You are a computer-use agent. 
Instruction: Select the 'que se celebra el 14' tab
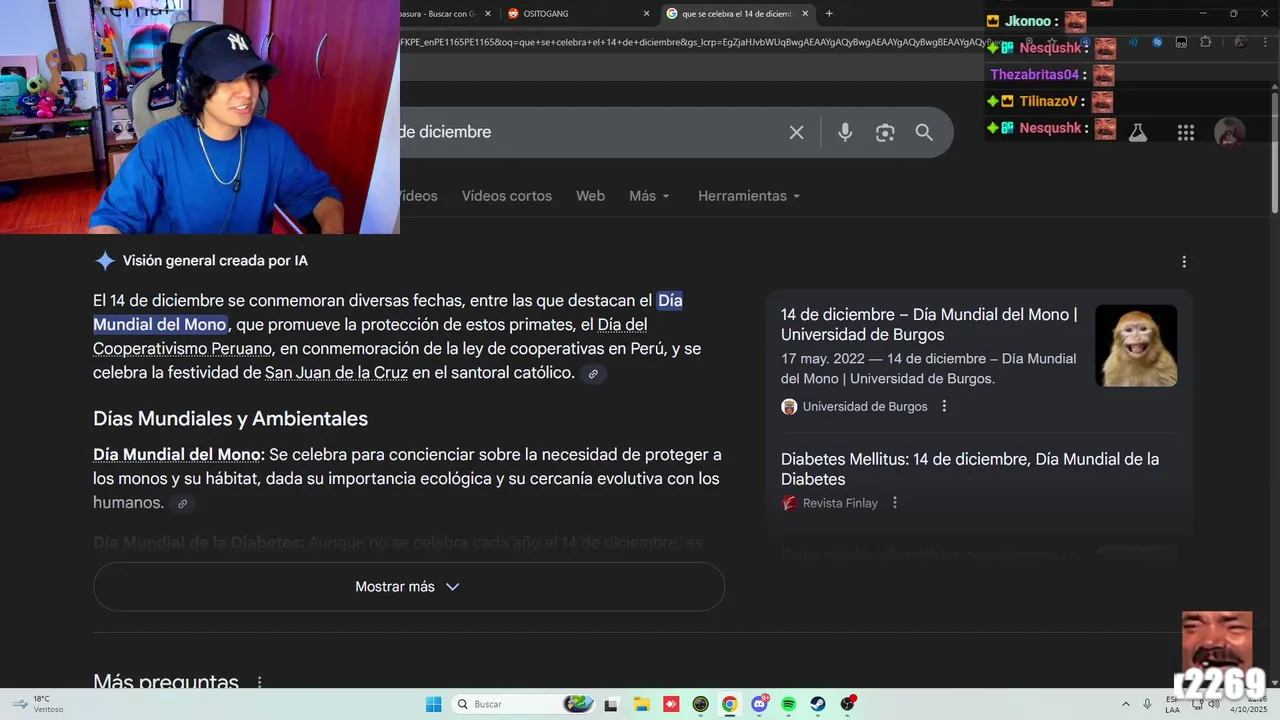click(x=737, y=13)
